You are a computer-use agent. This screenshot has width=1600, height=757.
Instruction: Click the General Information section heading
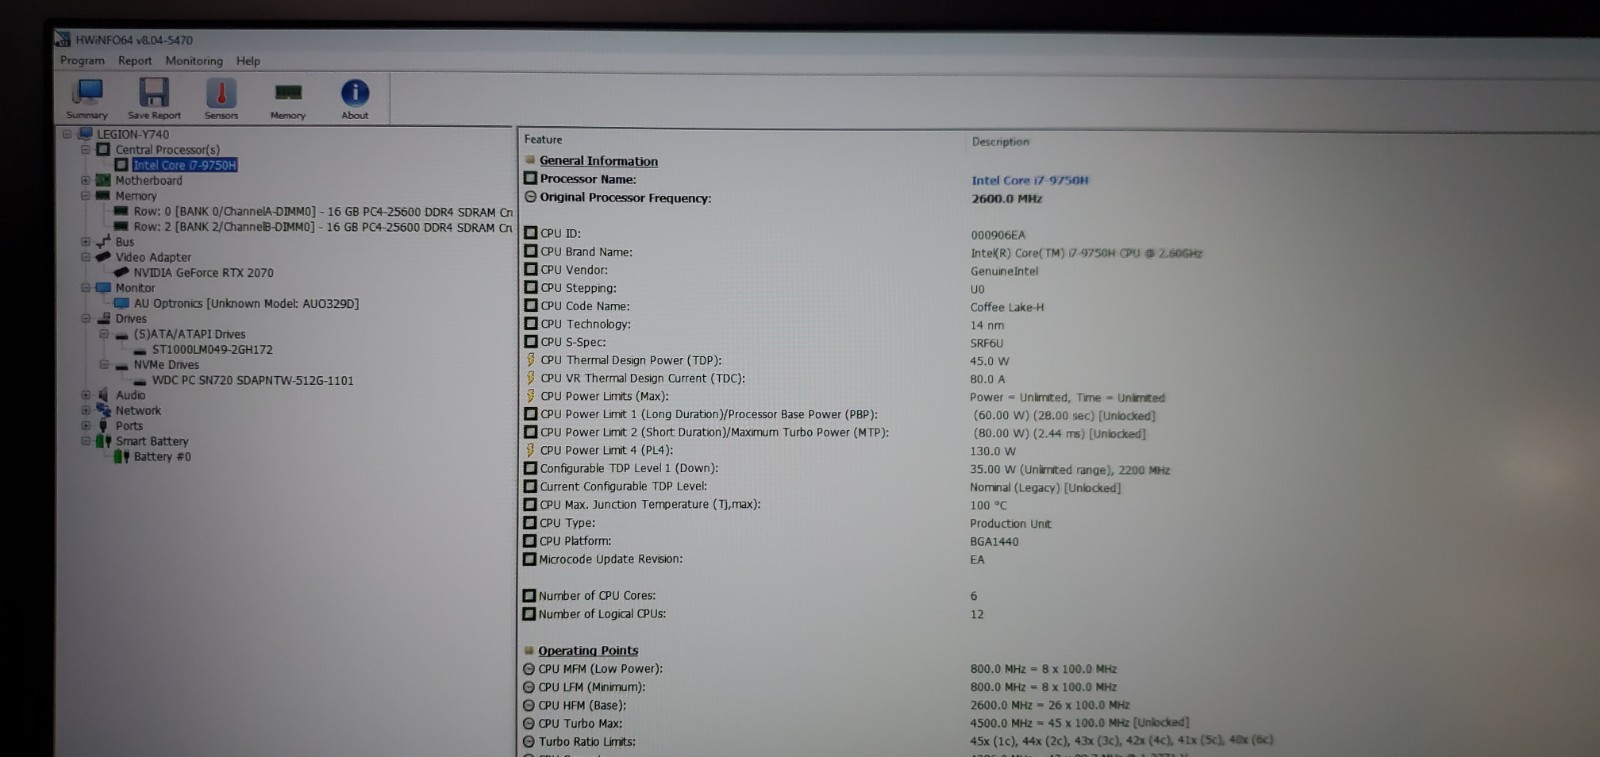pos(598,161)
